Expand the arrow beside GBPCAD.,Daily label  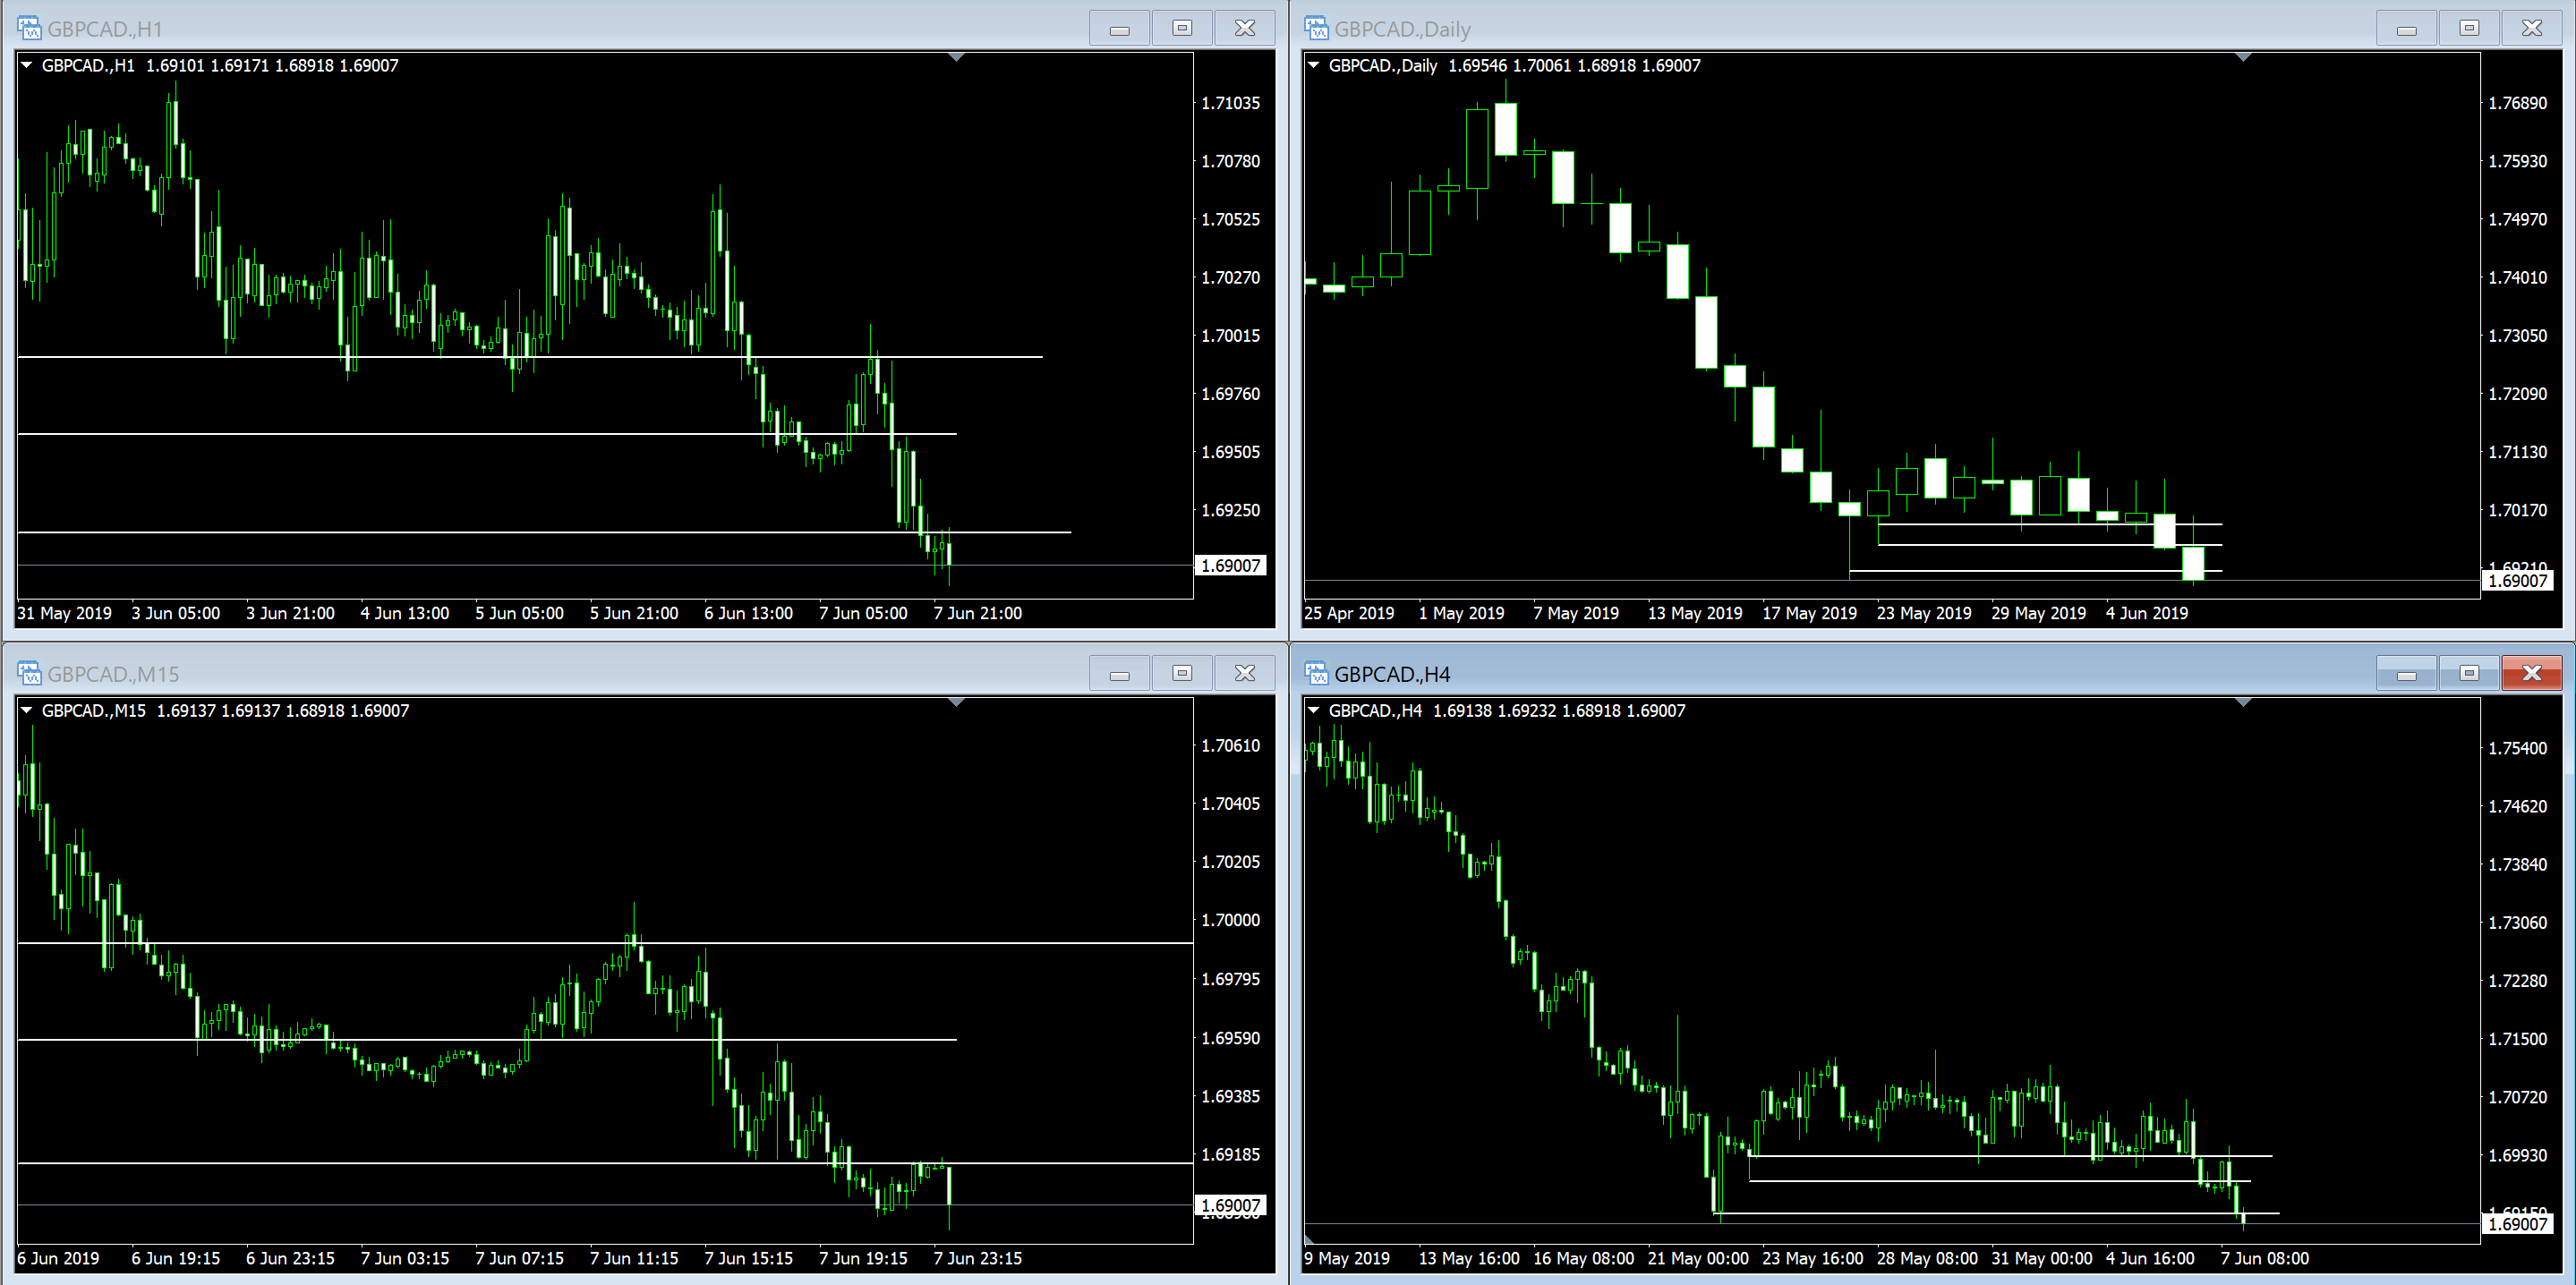(1314, 65)
